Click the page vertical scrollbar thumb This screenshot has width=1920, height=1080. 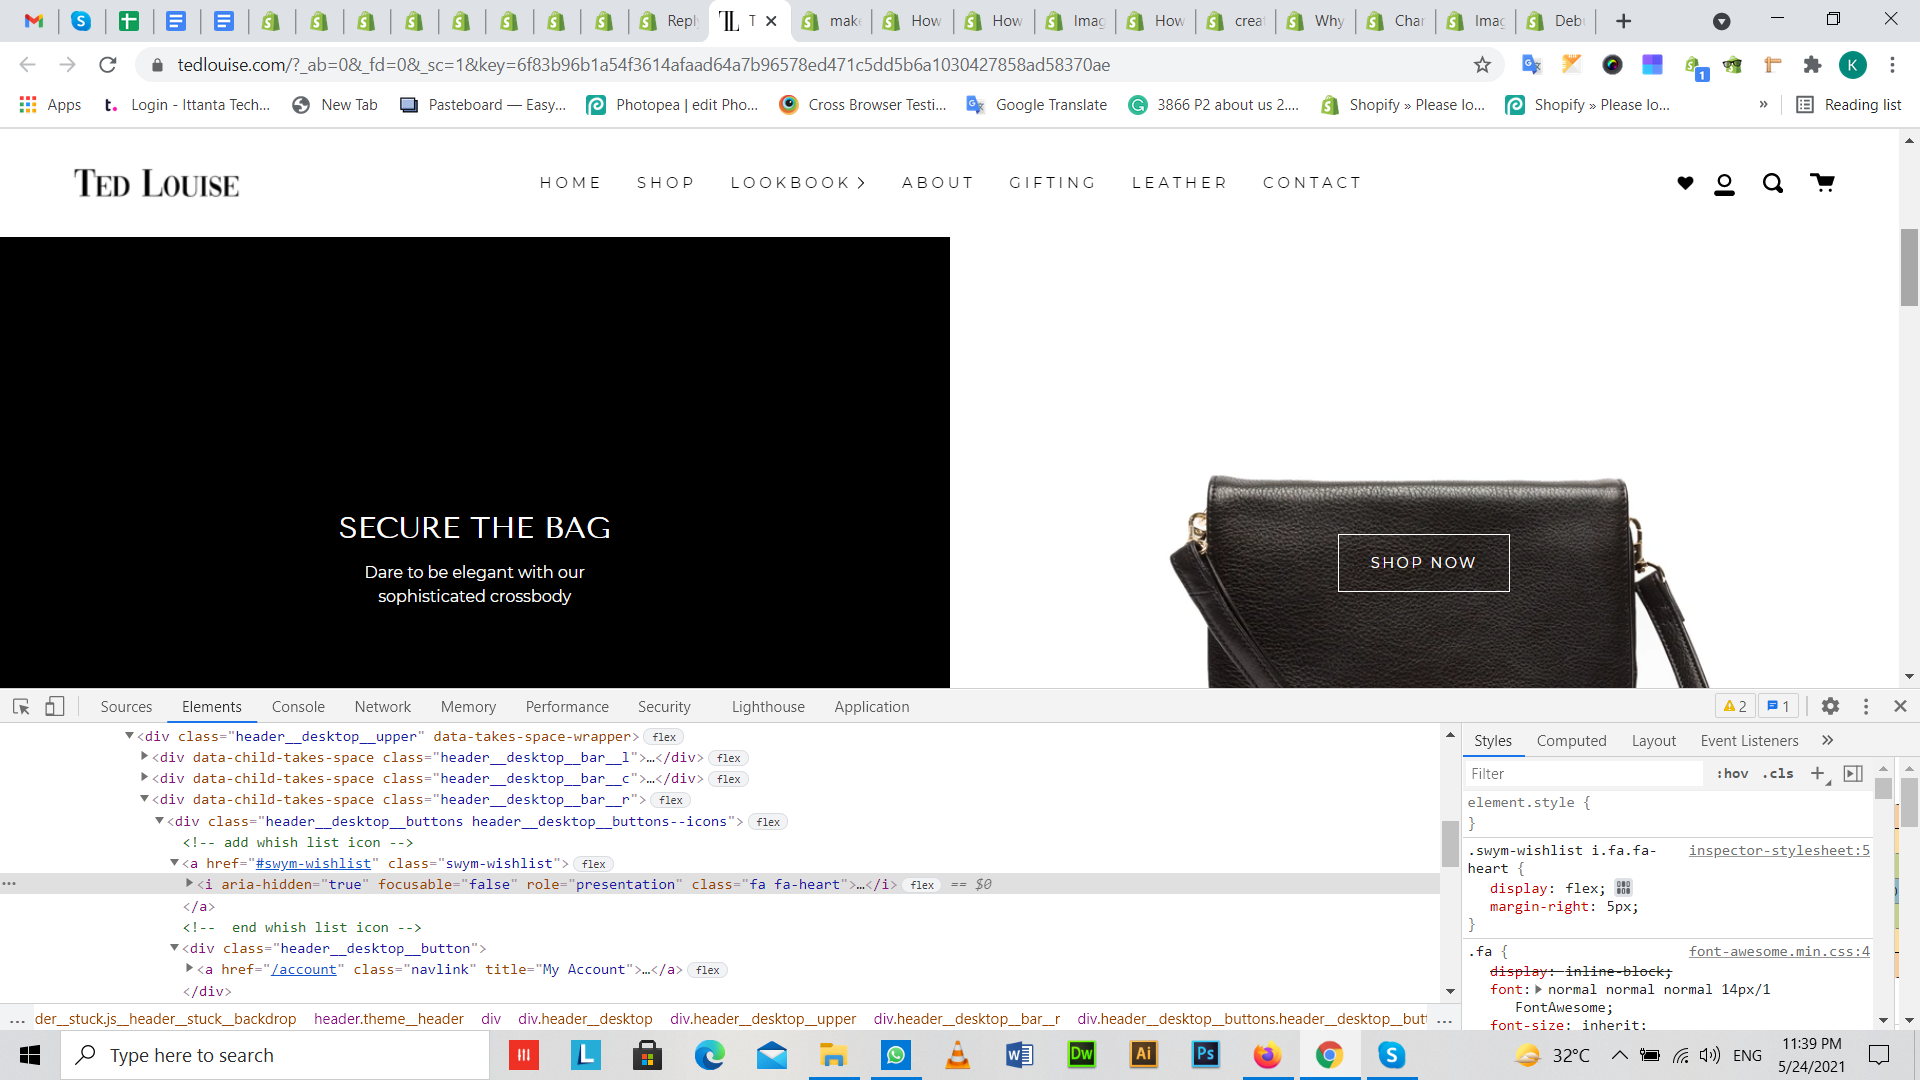[1909, 267]
